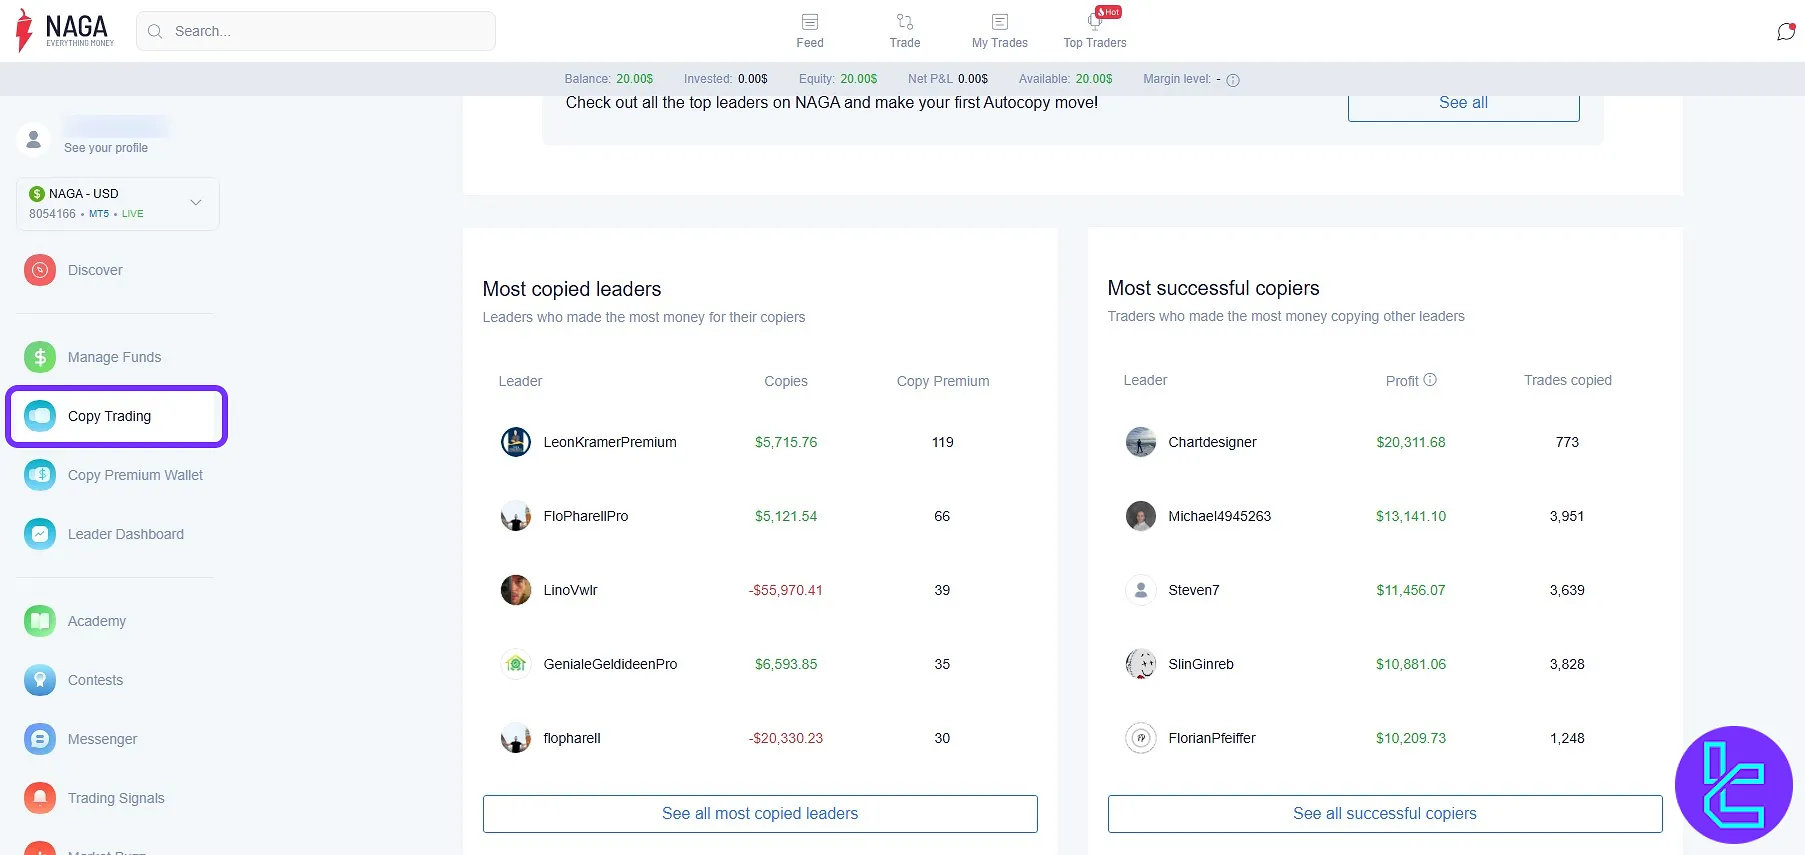The image size is (1805, 855).
Task: Click the SlinGinreb avatar icon
Action: click(x=1141, y=664)
